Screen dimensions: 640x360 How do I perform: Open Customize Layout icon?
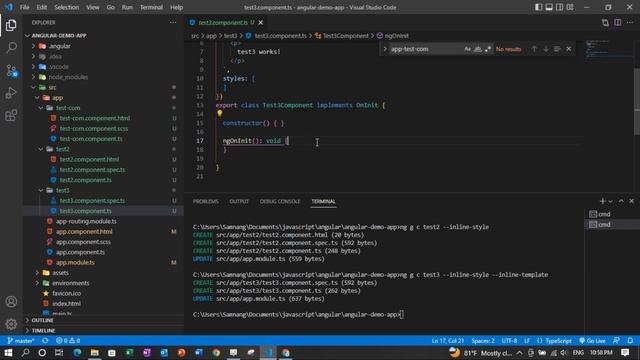pyautogui.click(x=570, y=7)
